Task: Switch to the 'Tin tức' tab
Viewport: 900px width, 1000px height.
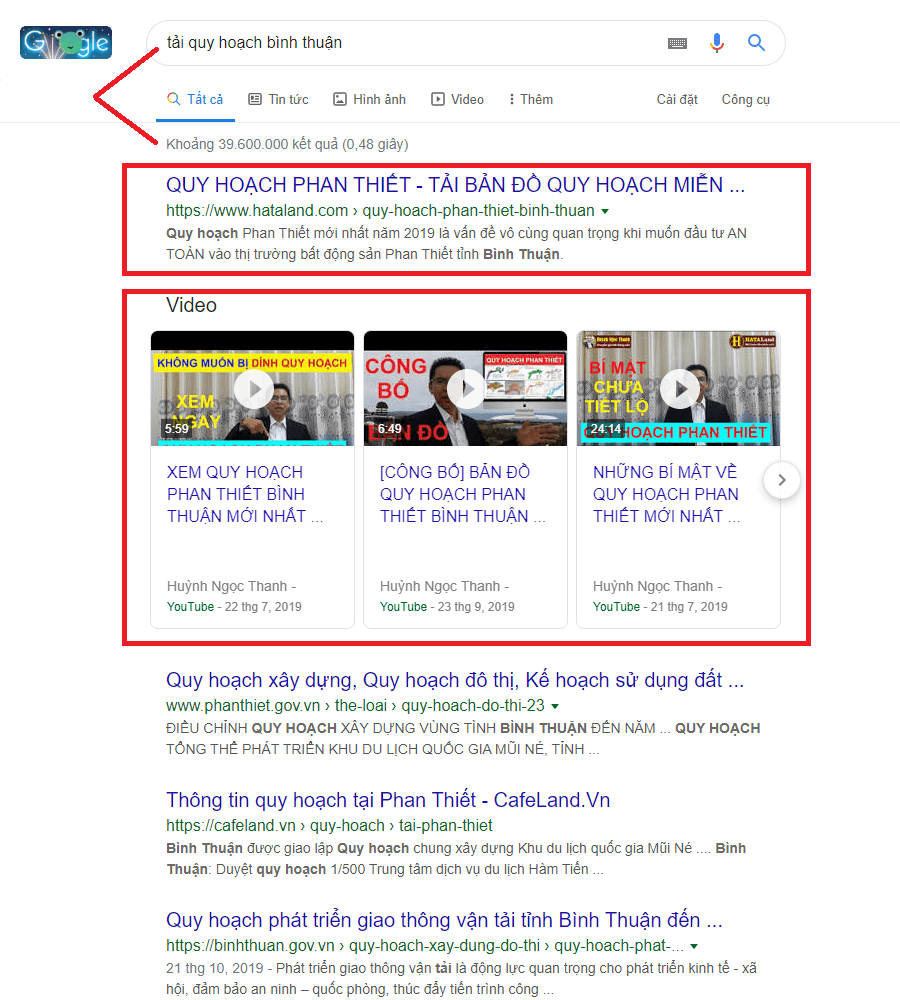Action: pos(278,99)
